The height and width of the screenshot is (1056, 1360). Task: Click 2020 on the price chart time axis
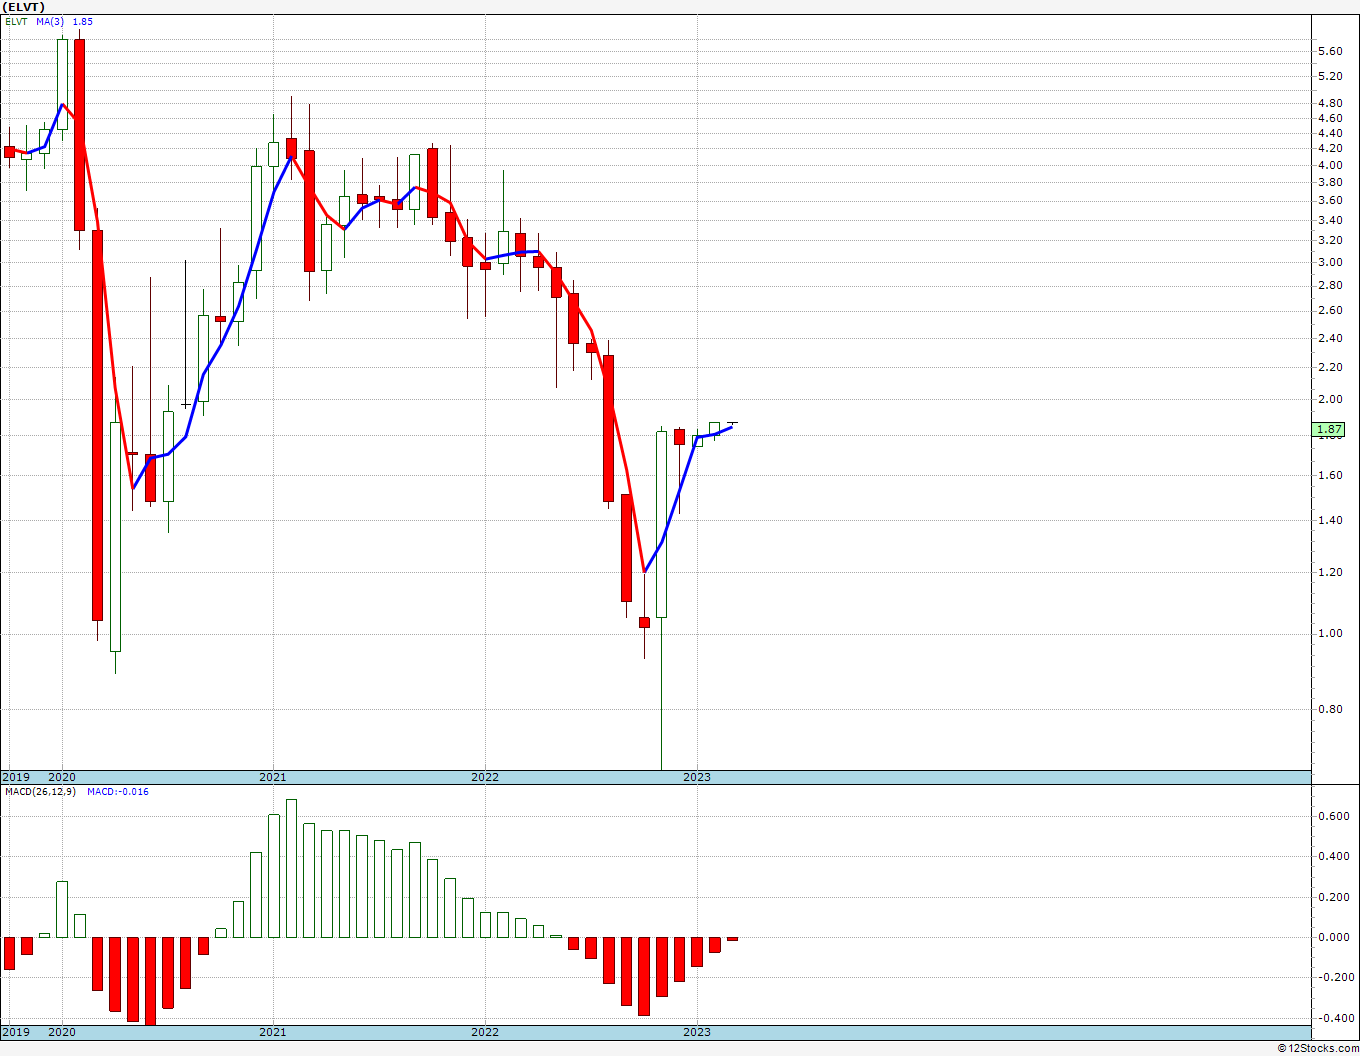62,777
